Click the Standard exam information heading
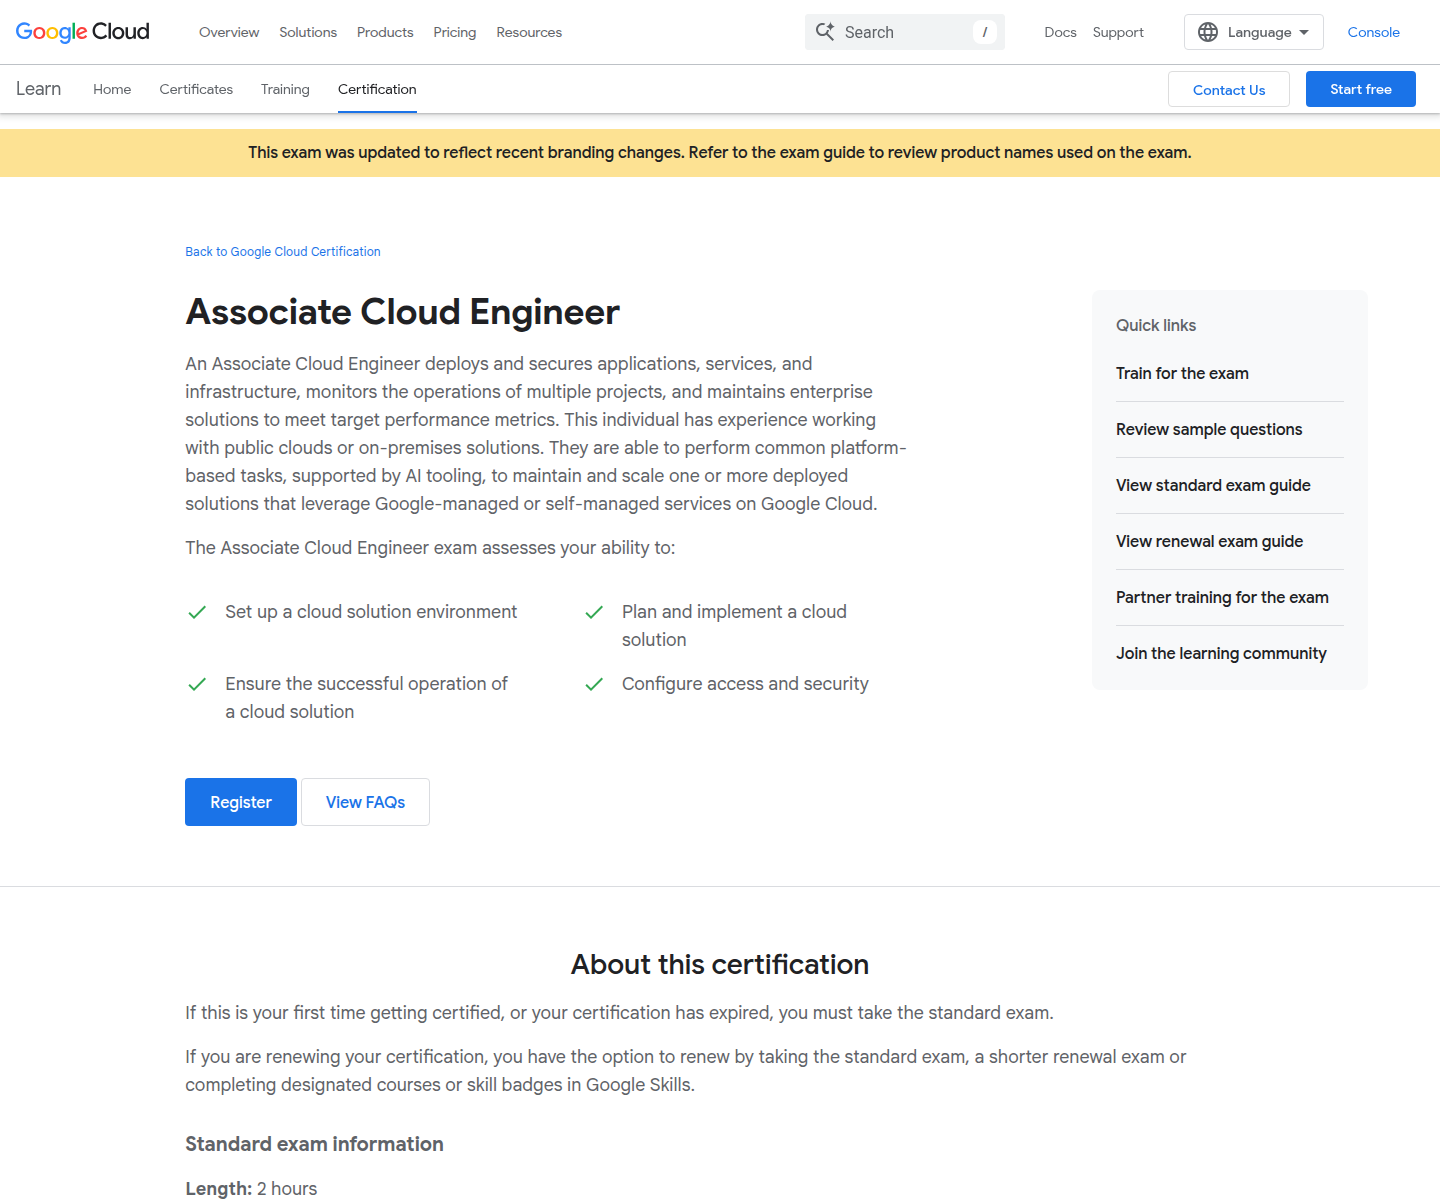 [314, 1144]
